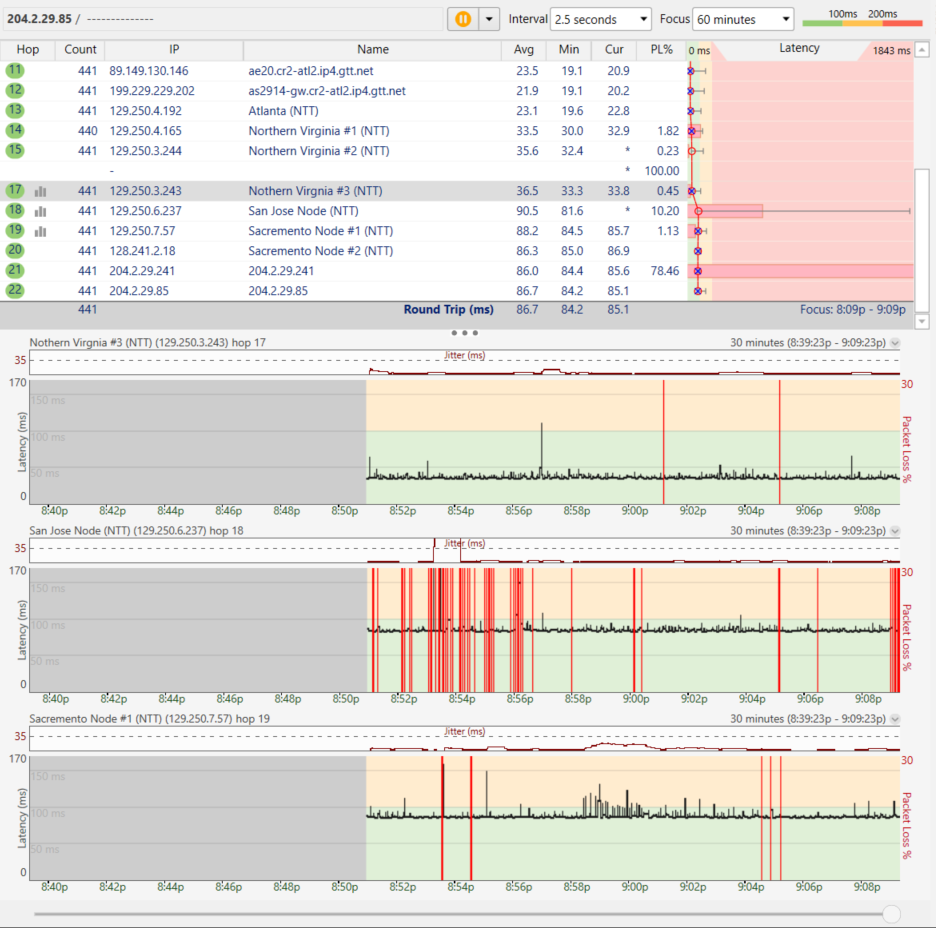This screenshot has height=928, width=936.
Task: Click the hop 22 circle icon
Action: coord(14,291)
